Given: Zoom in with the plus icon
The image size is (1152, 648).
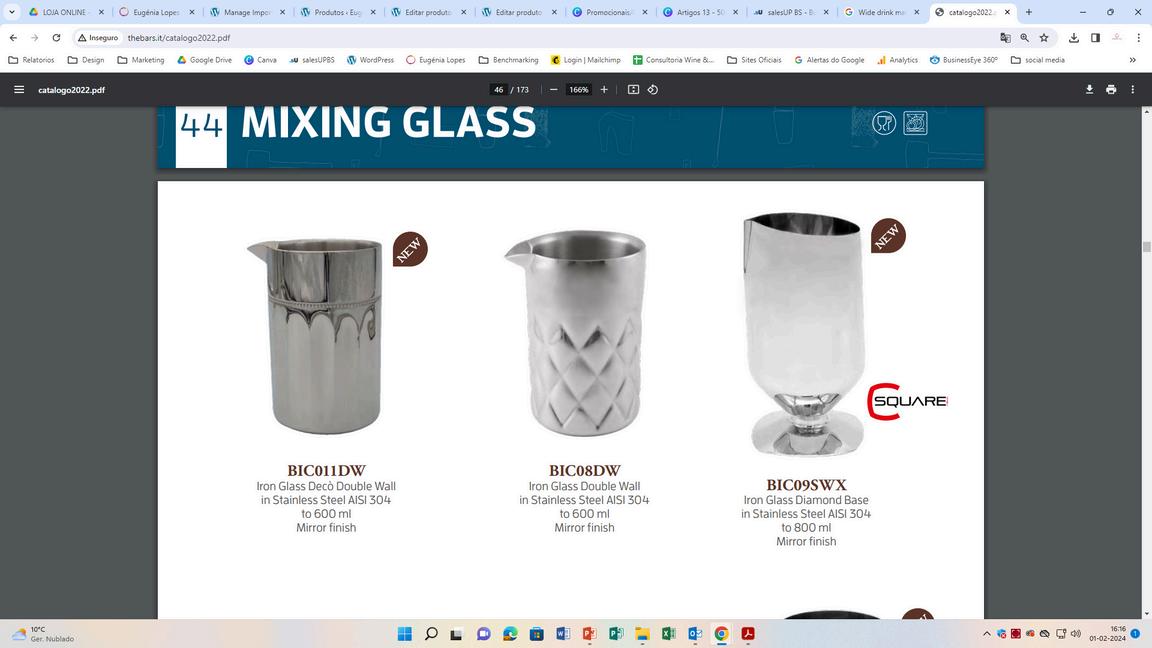Looking at the screenshot, I should tap(604, 90).
